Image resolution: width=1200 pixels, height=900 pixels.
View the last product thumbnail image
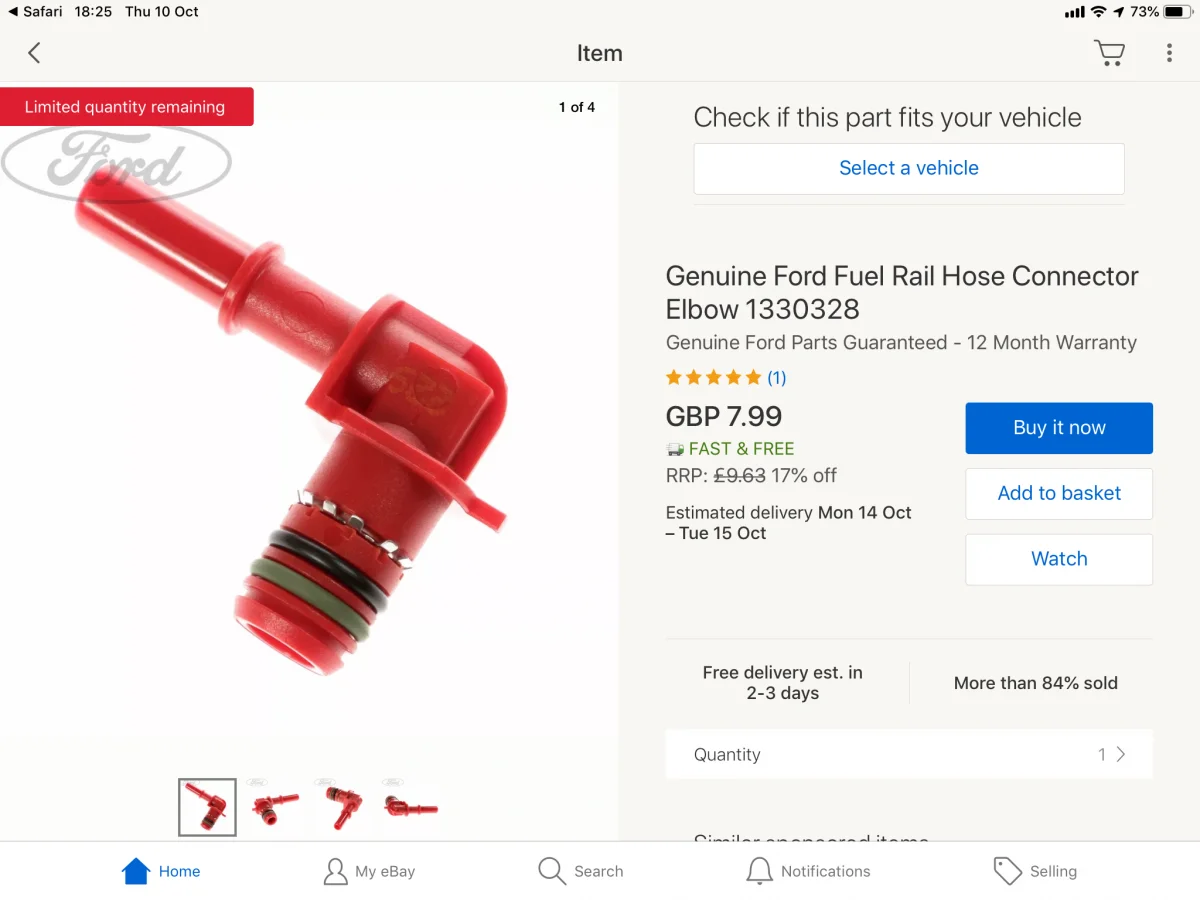click(409, 807)
